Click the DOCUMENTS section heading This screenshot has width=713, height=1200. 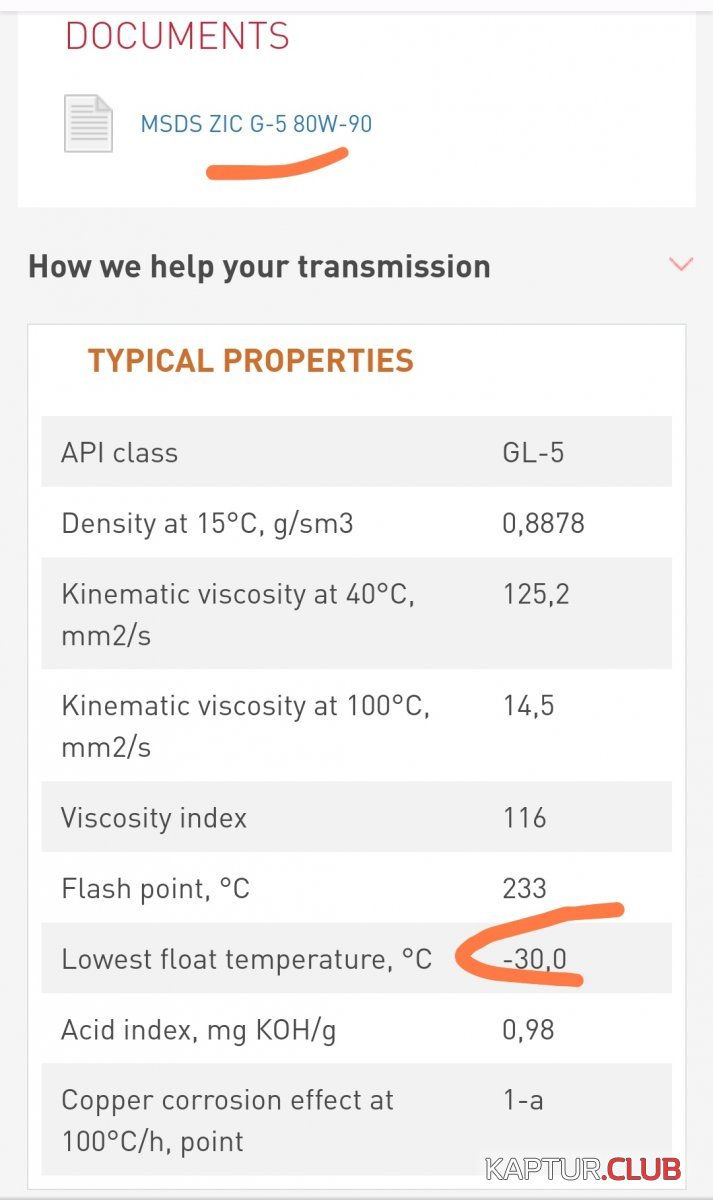177,37
